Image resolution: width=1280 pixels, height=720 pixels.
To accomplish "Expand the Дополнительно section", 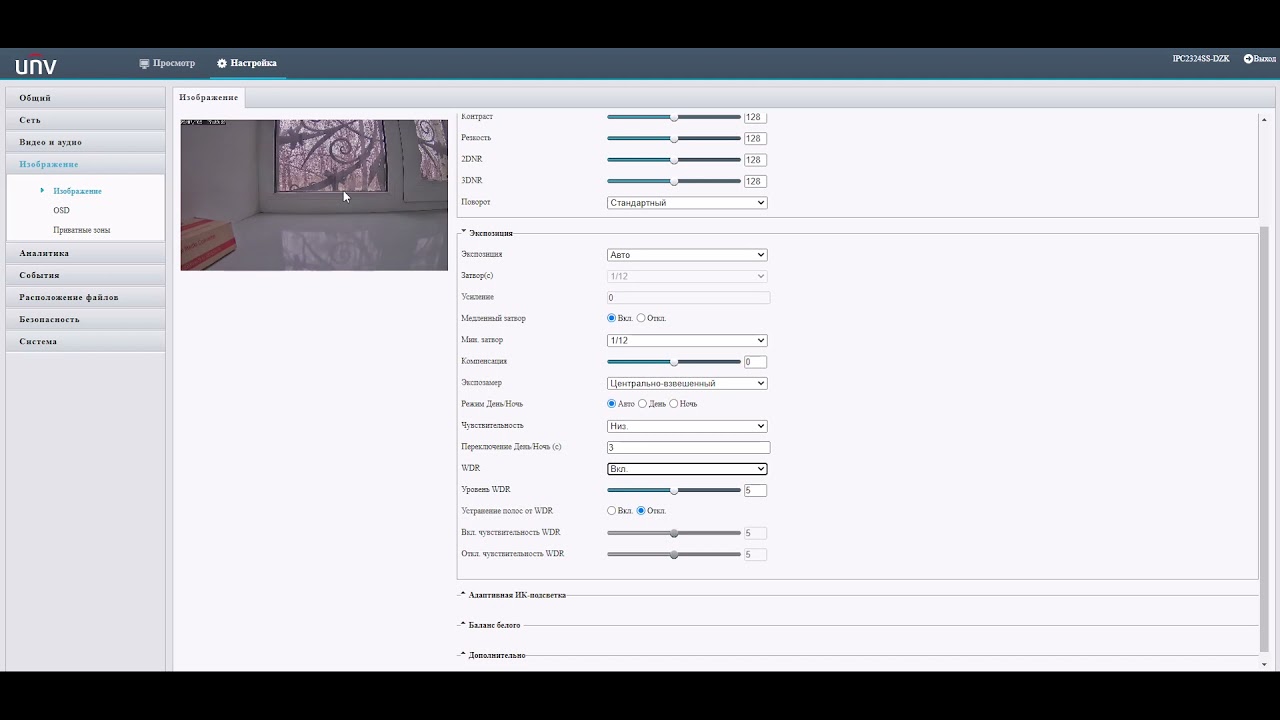I will point(493,655).
